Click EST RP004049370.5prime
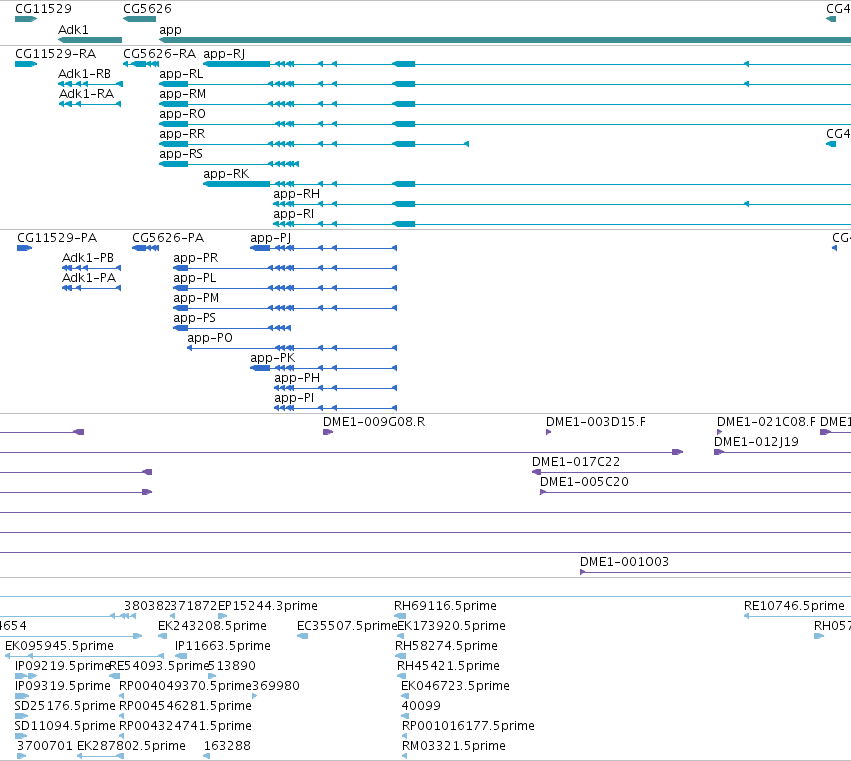851x761 pixels. tap(122, 696)
